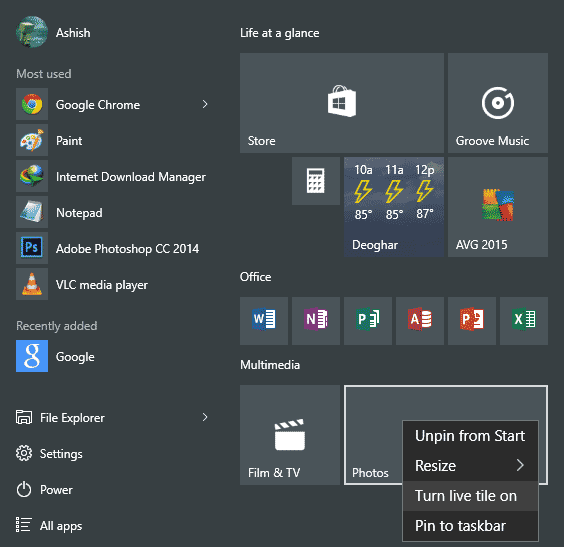Open the PowerPoint tile
The height and width of the screenshot is (547, 564).
(x=472, y=321)
